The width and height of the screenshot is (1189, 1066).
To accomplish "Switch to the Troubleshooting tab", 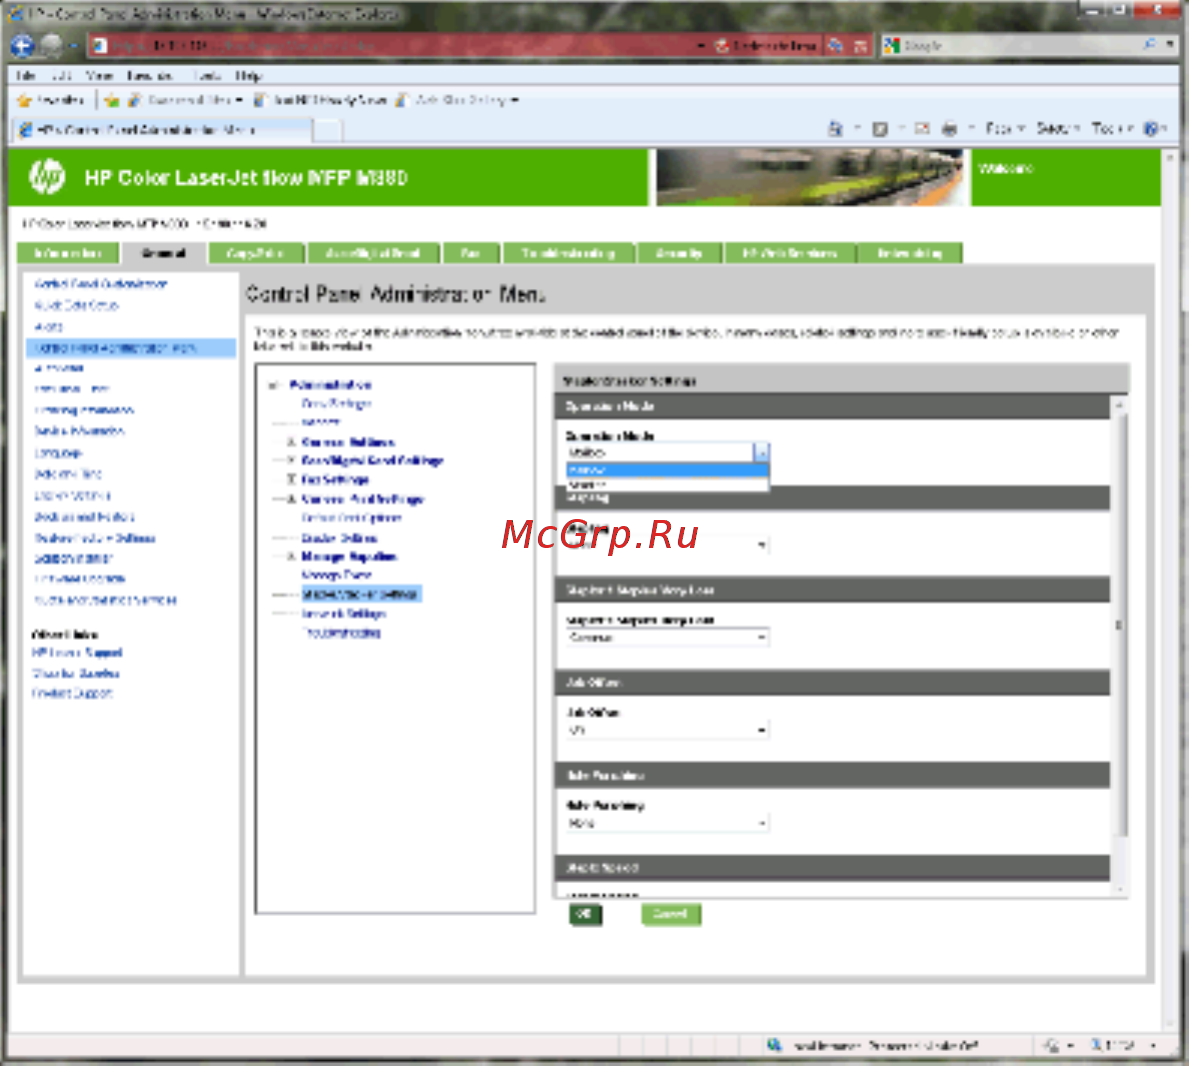I will [x=569, y=253].
